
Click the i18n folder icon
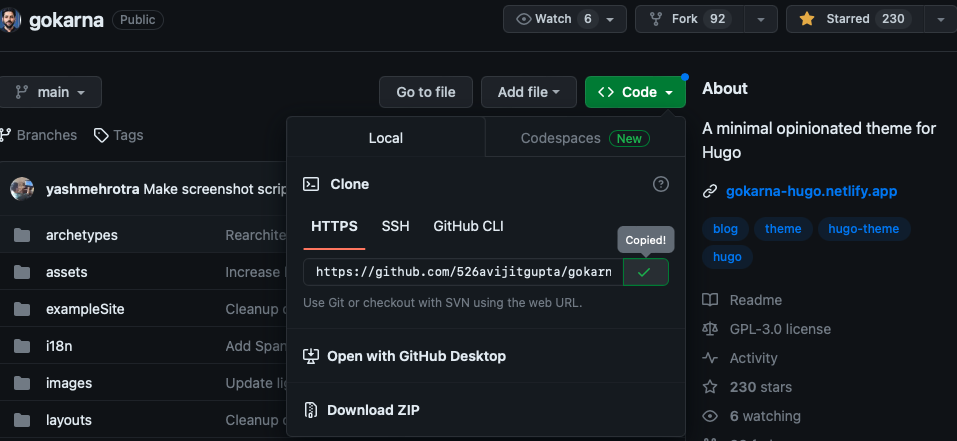tap(22, 346)
